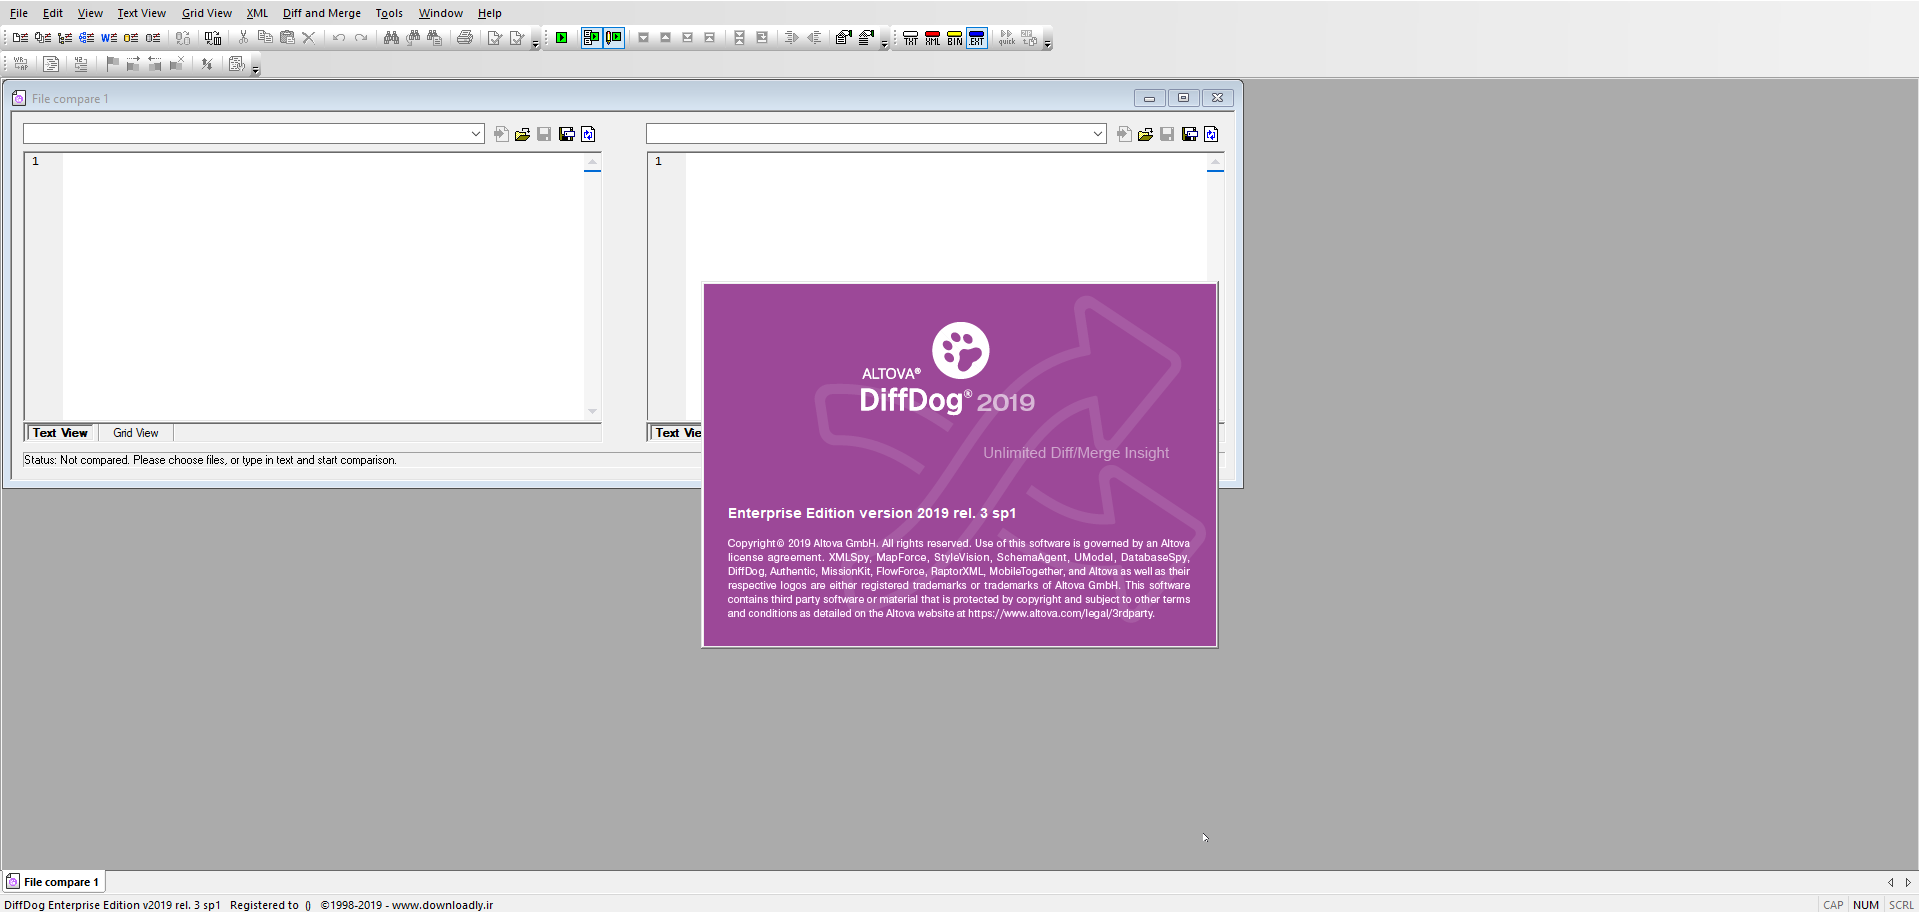Click the Find Next binoculars icon
Image resolution: width=1919 pixels, height=912 pixels.
click(413, 38)
